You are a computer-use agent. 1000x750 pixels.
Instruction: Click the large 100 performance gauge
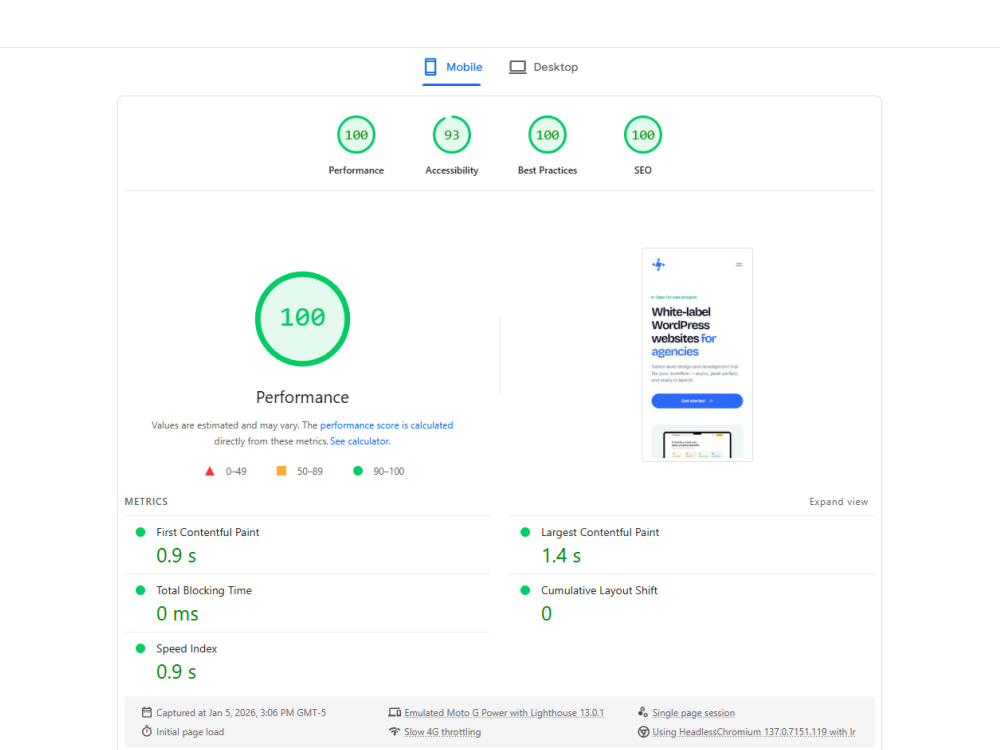[302, 319]
